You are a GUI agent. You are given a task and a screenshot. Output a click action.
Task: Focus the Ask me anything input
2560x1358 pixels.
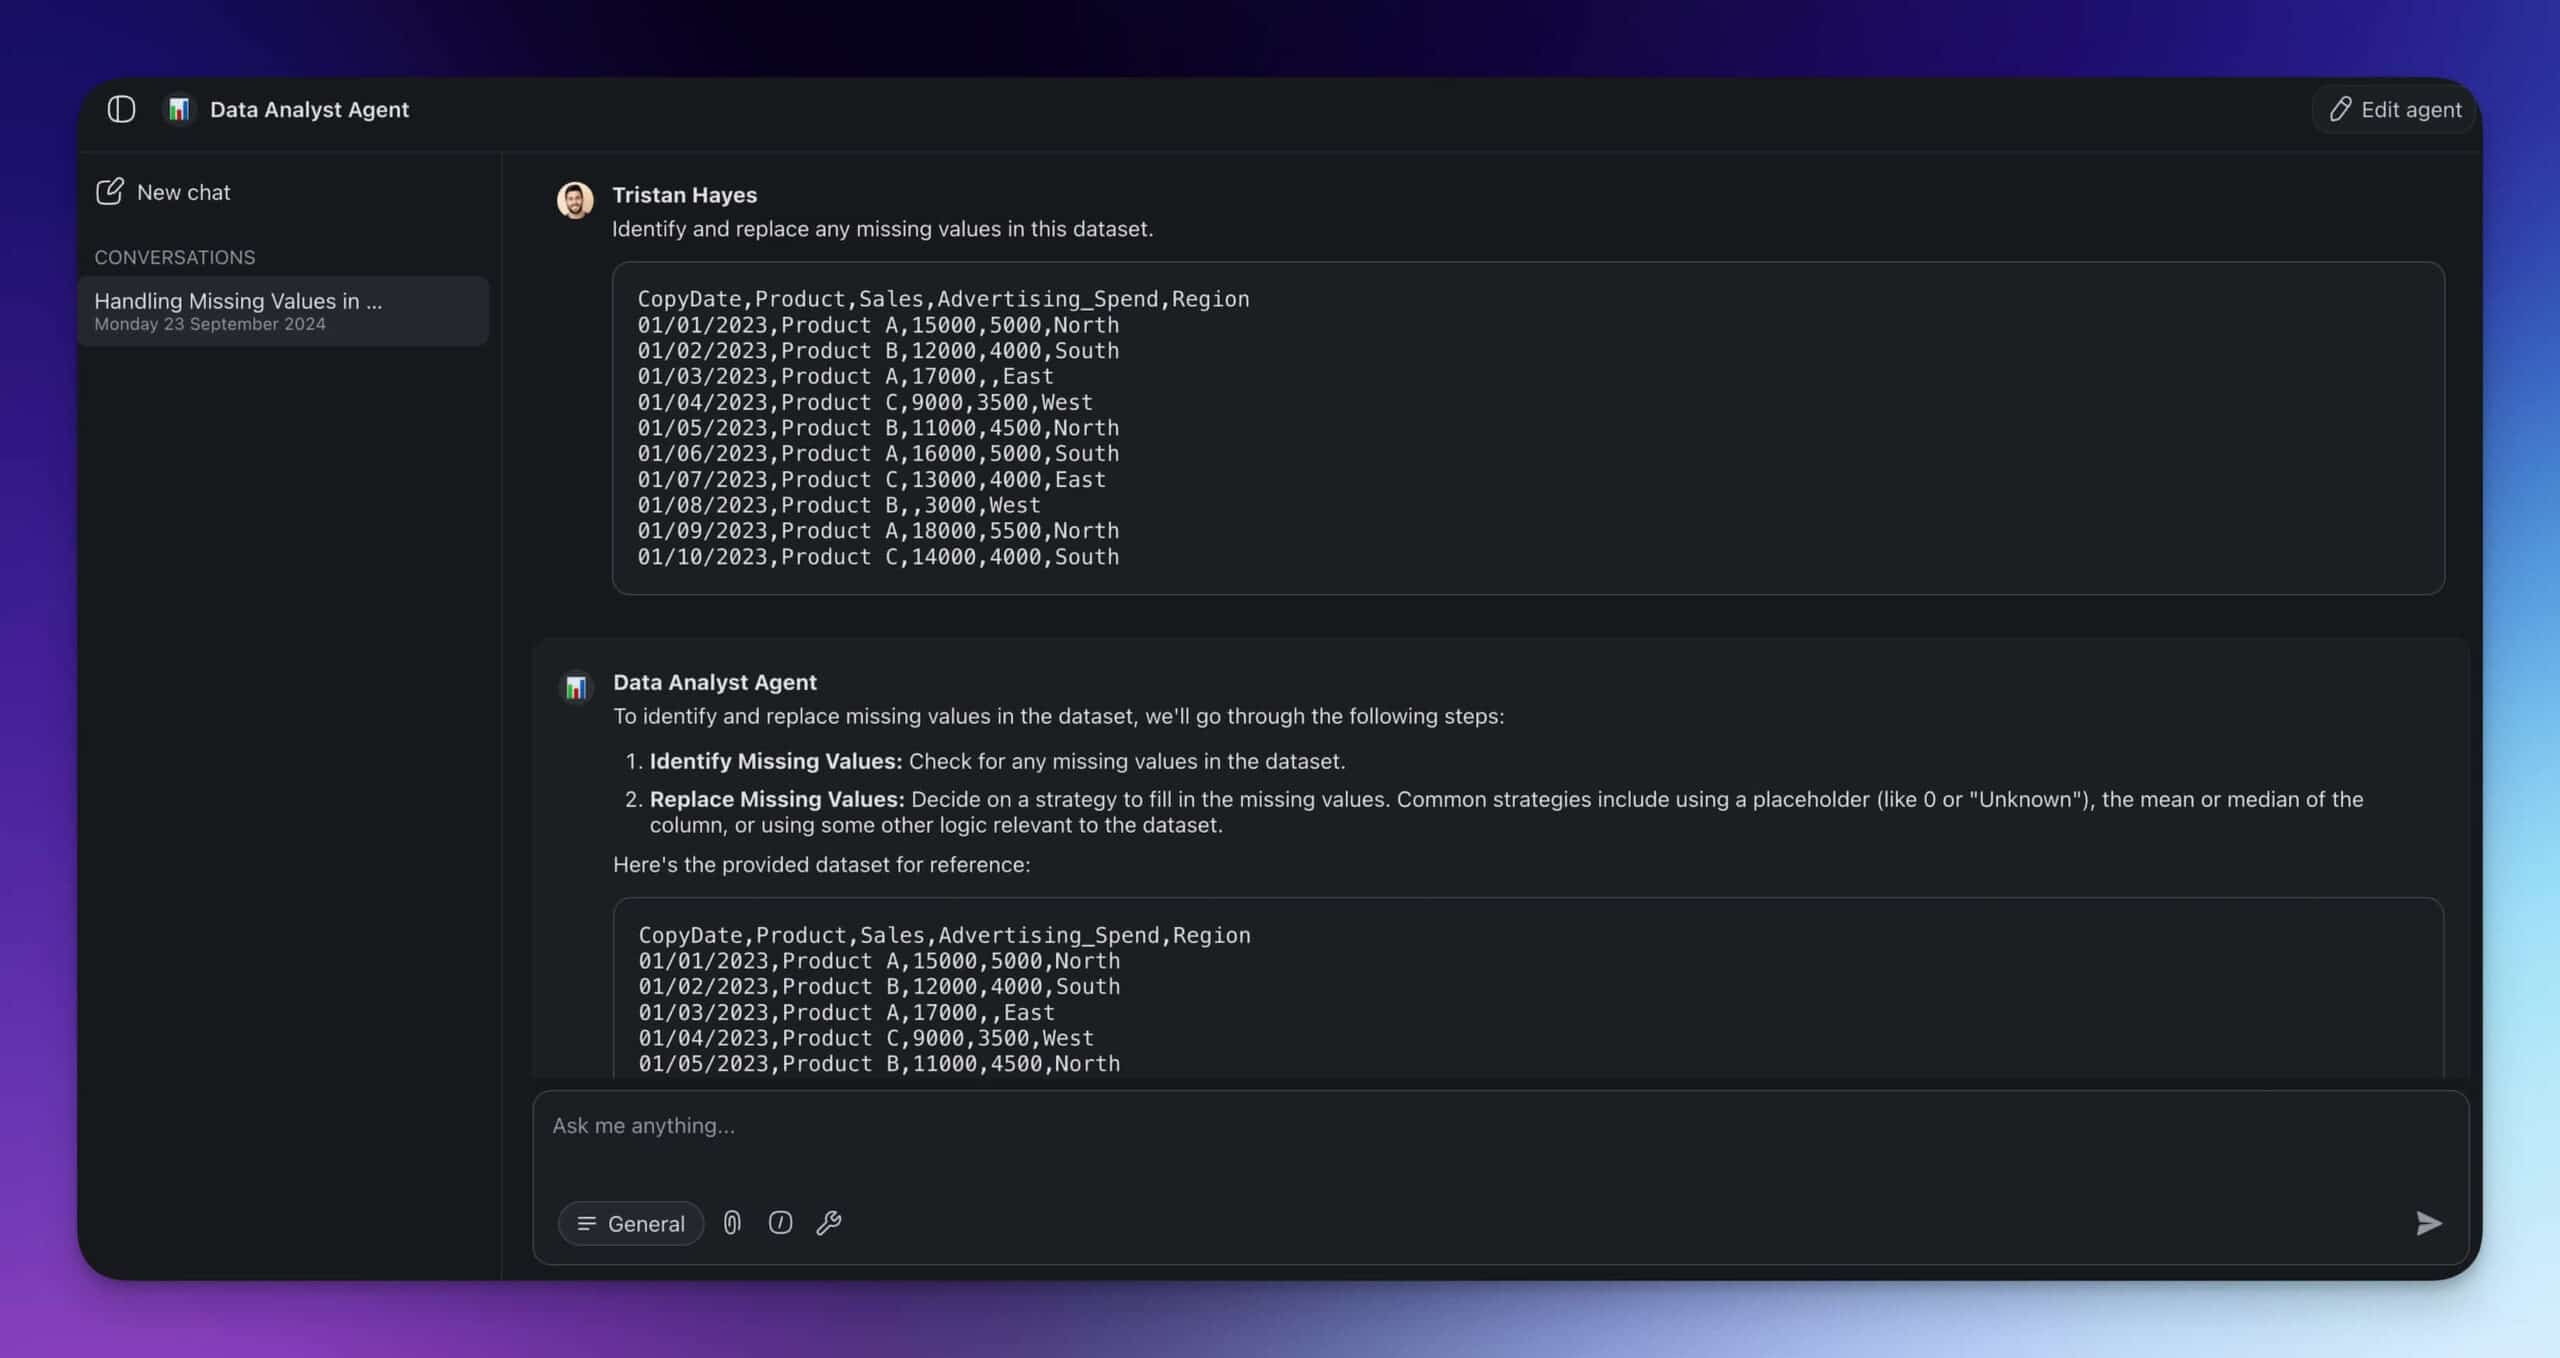coord(1500,1126)
